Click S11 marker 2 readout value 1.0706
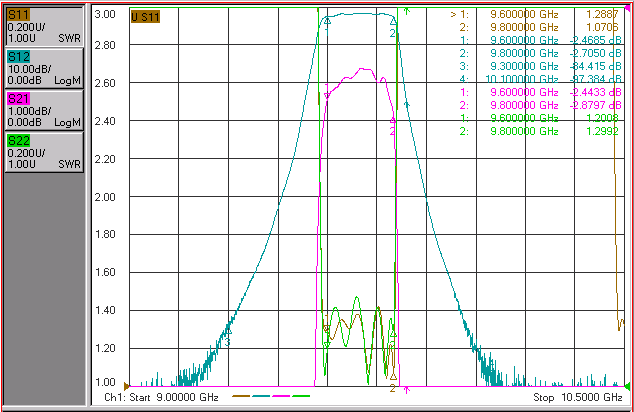 [x=602, y=27]
